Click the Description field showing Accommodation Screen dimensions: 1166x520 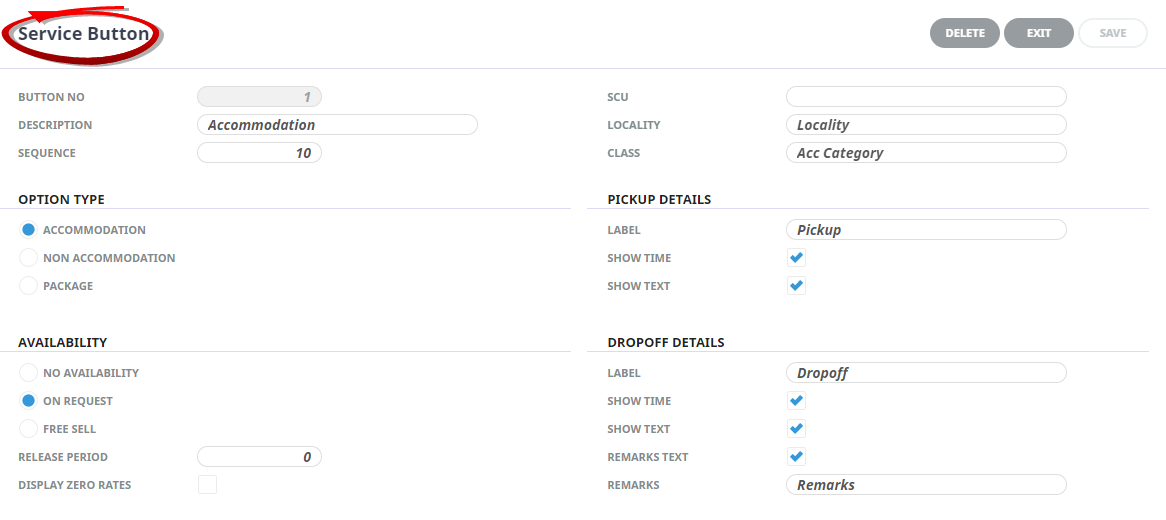click(x=337, y=125)
